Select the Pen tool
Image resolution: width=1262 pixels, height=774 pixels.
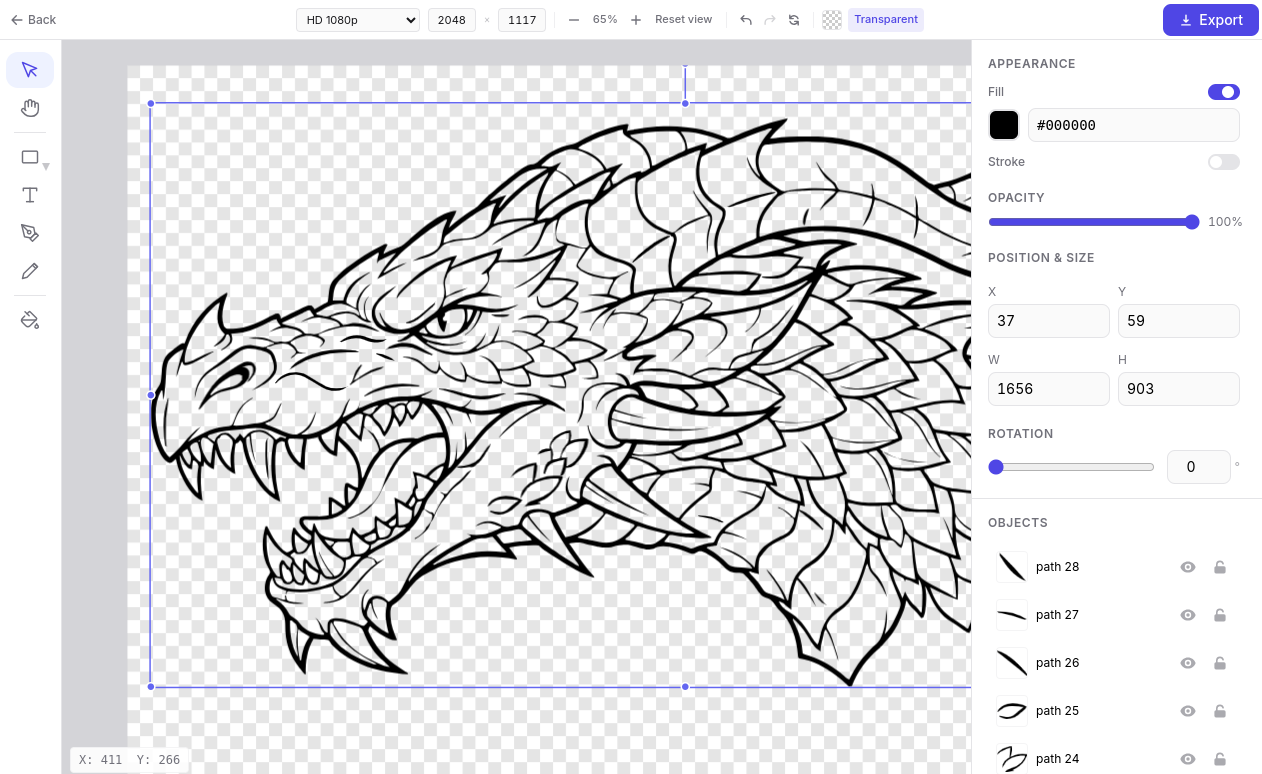point(30,233)
